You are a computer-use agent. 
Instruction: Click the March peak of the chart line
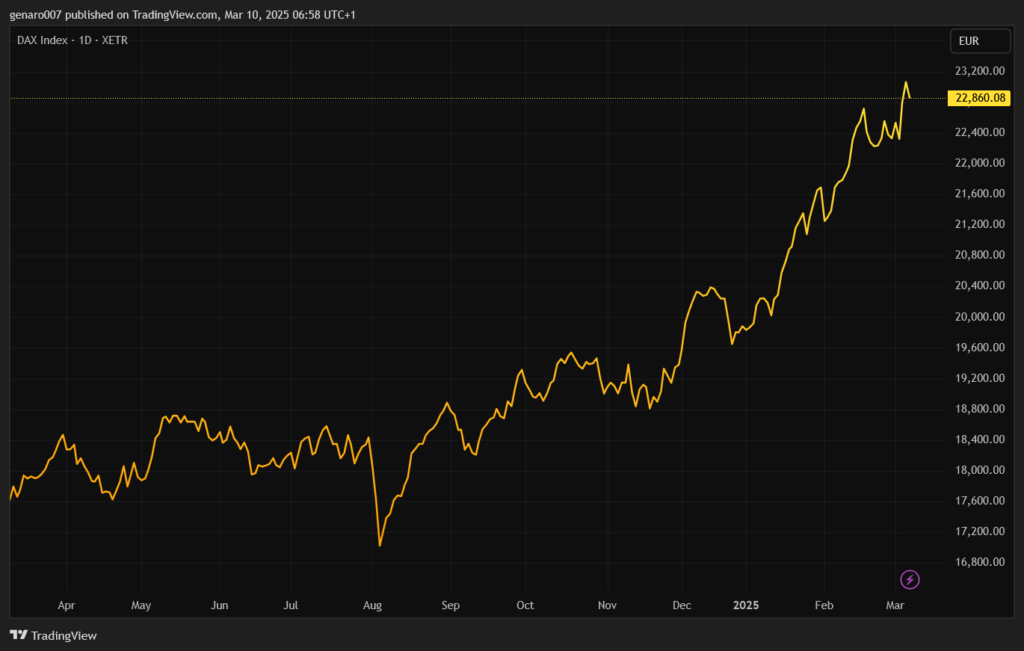[x=906, y=82]
